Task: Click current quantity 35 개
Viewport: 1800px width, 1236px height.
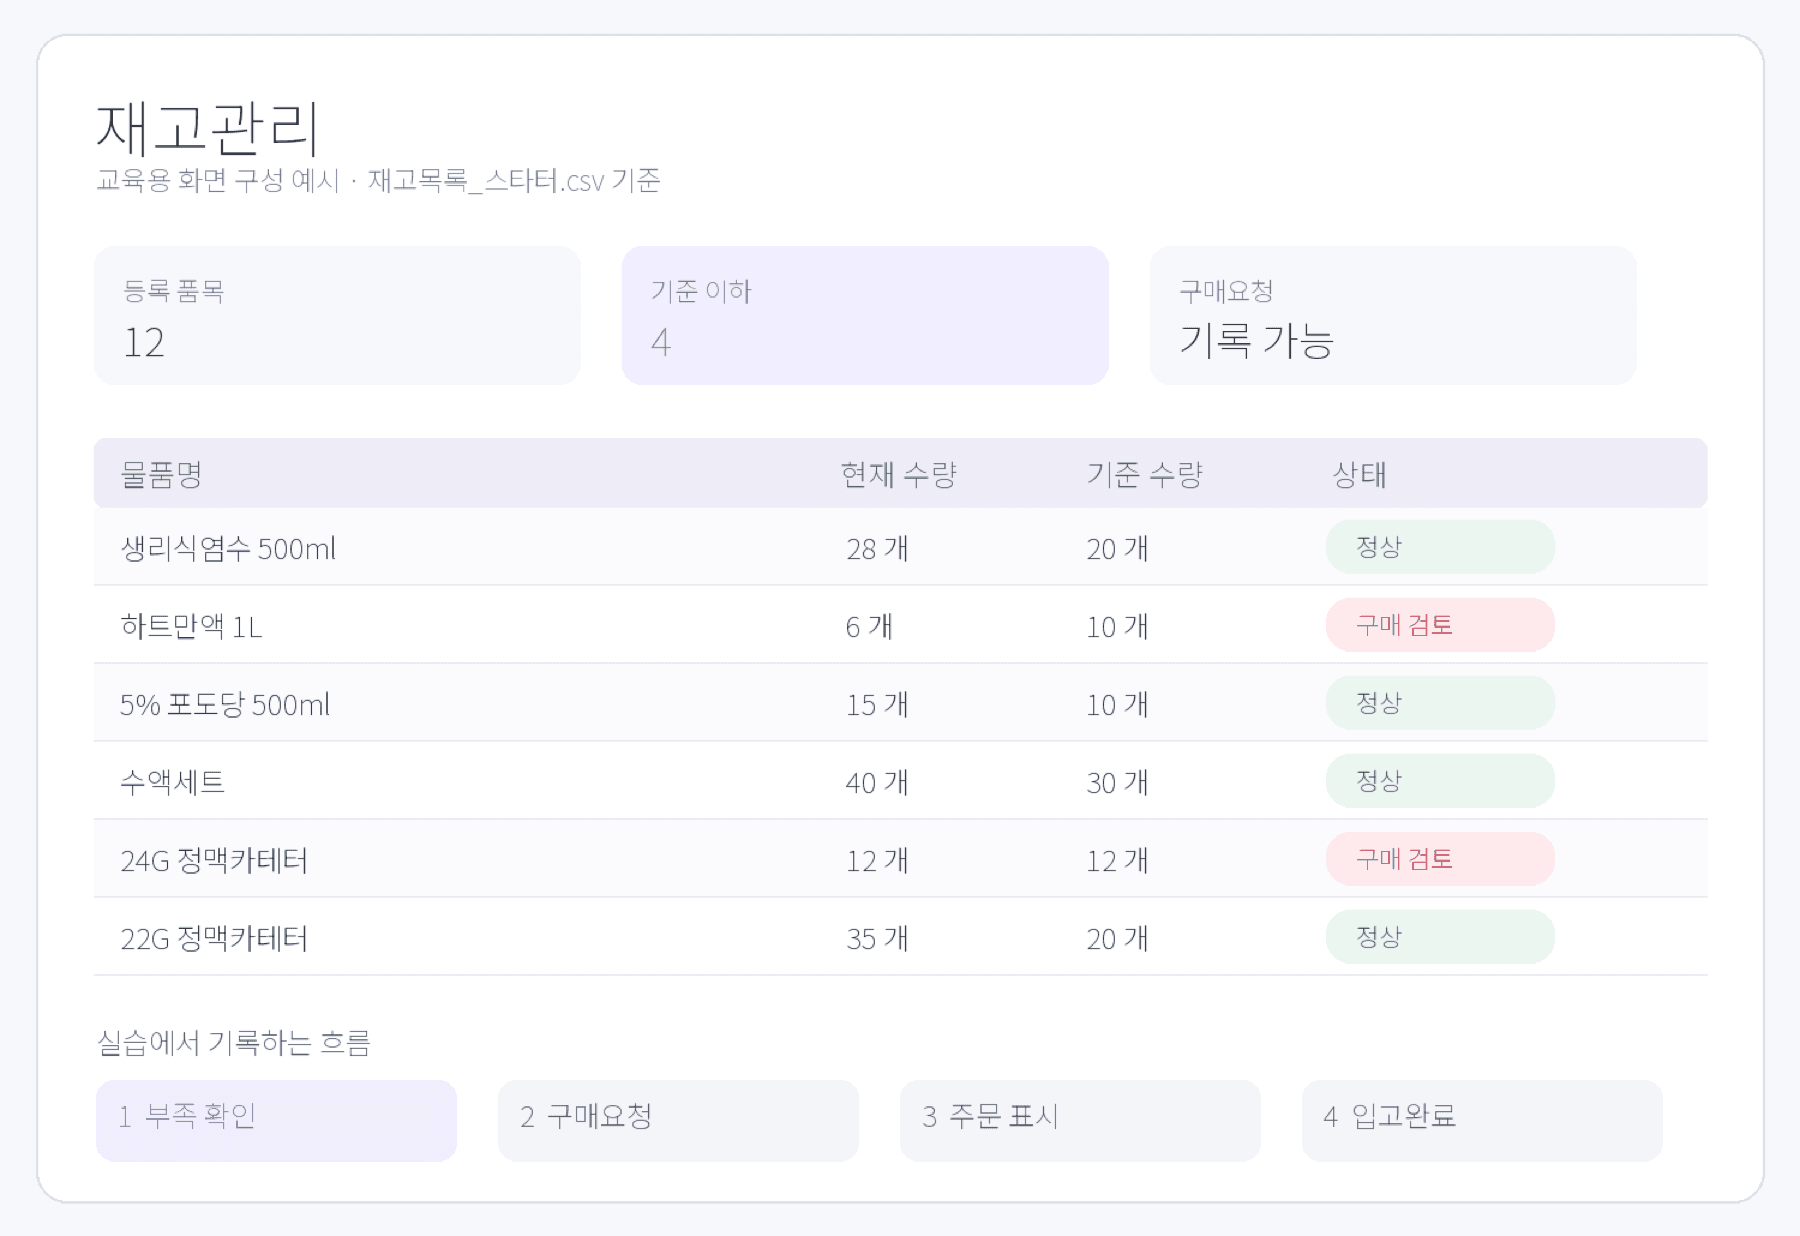Action: 877,938
